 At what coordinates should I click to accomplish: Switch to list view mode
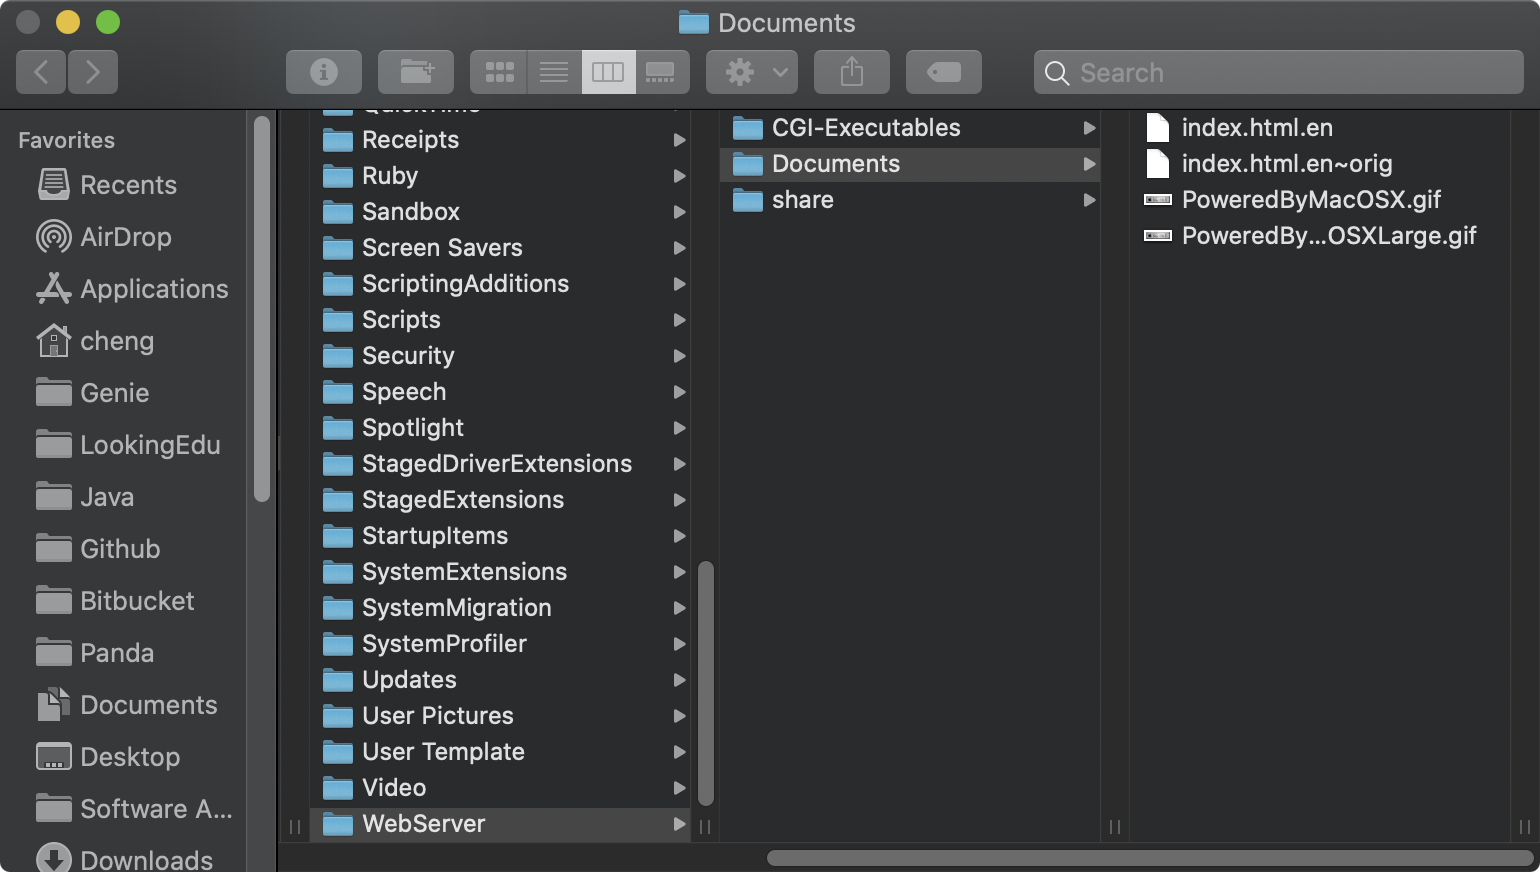click(553, 72)
